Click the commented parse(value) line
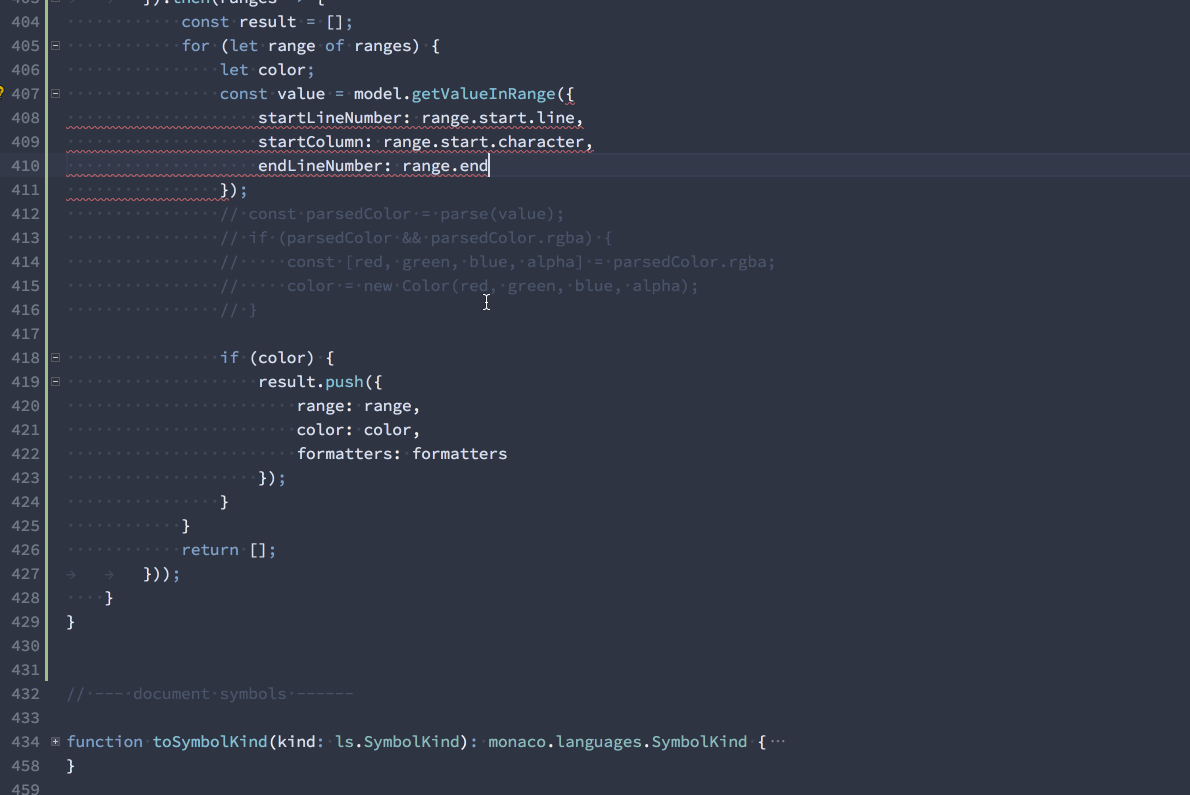Viewport: 1190px width, 795px height. (392, 214)
